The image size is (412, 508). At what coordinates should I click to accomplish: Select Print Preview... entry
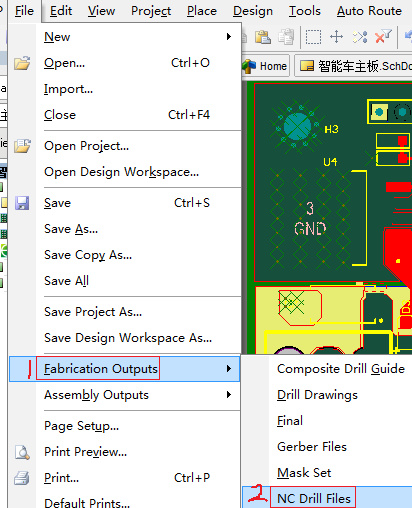coord(125,452)
